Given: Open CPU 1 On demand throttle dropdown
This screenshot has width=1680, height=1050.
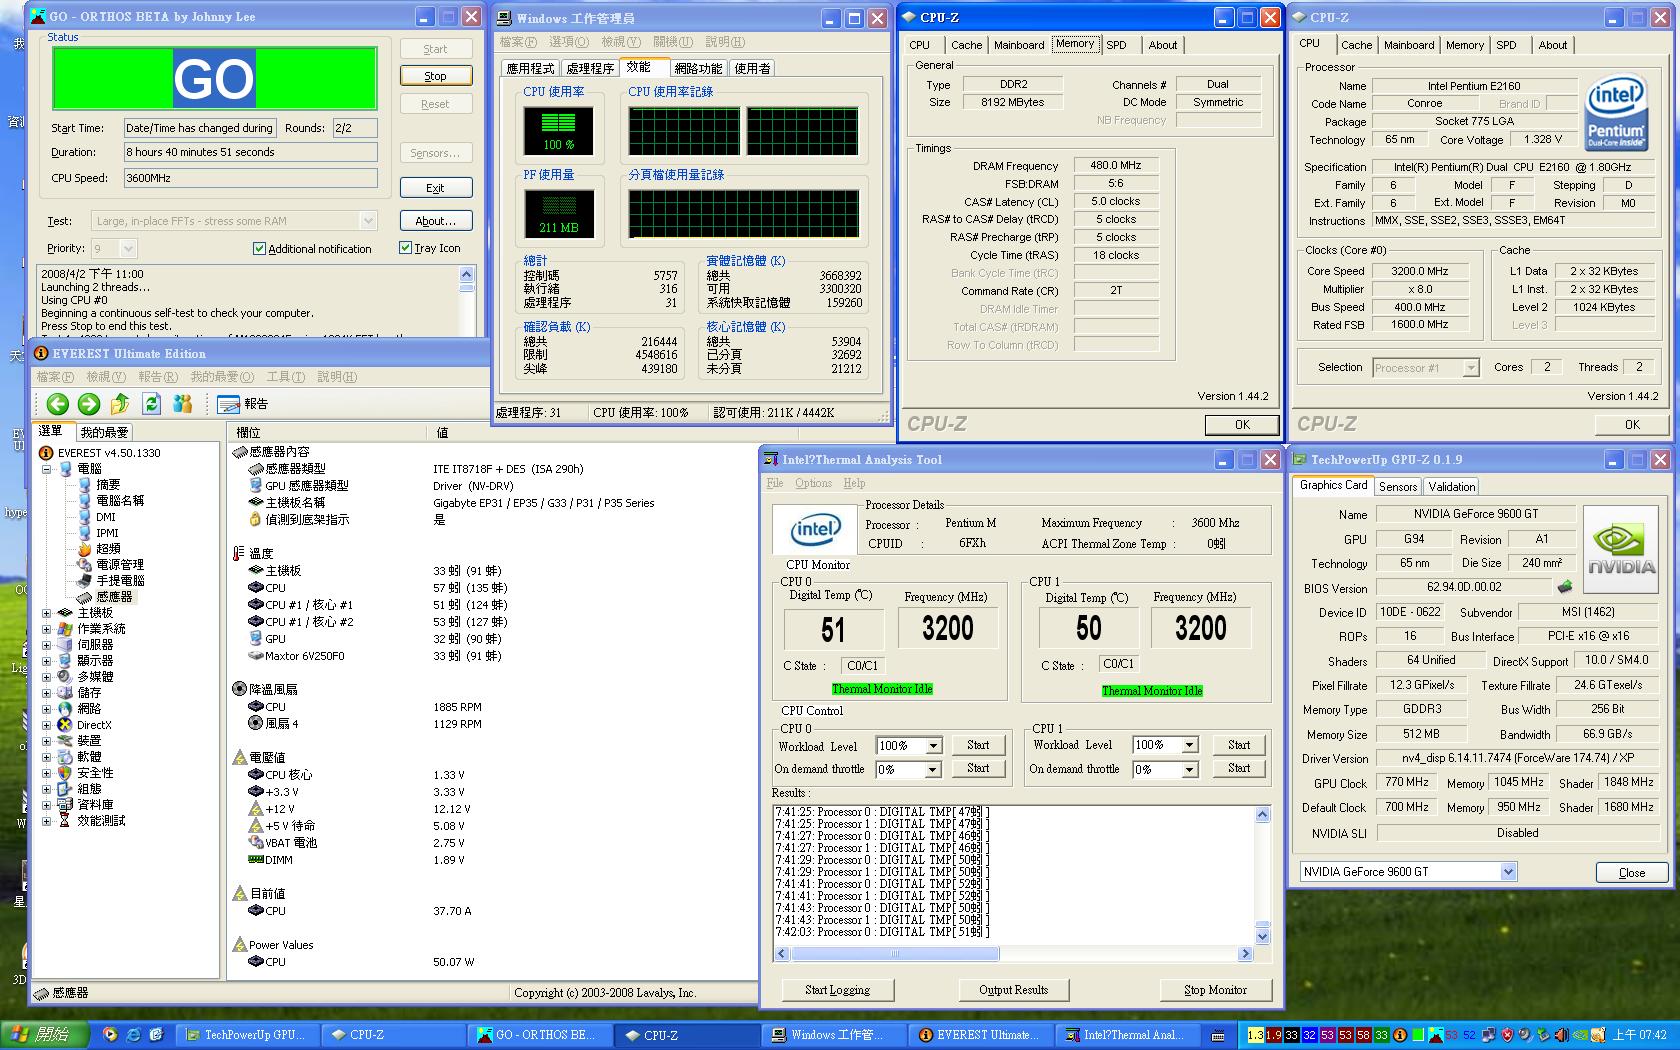Looking at the screenshot, I should tap(1189, 769).
